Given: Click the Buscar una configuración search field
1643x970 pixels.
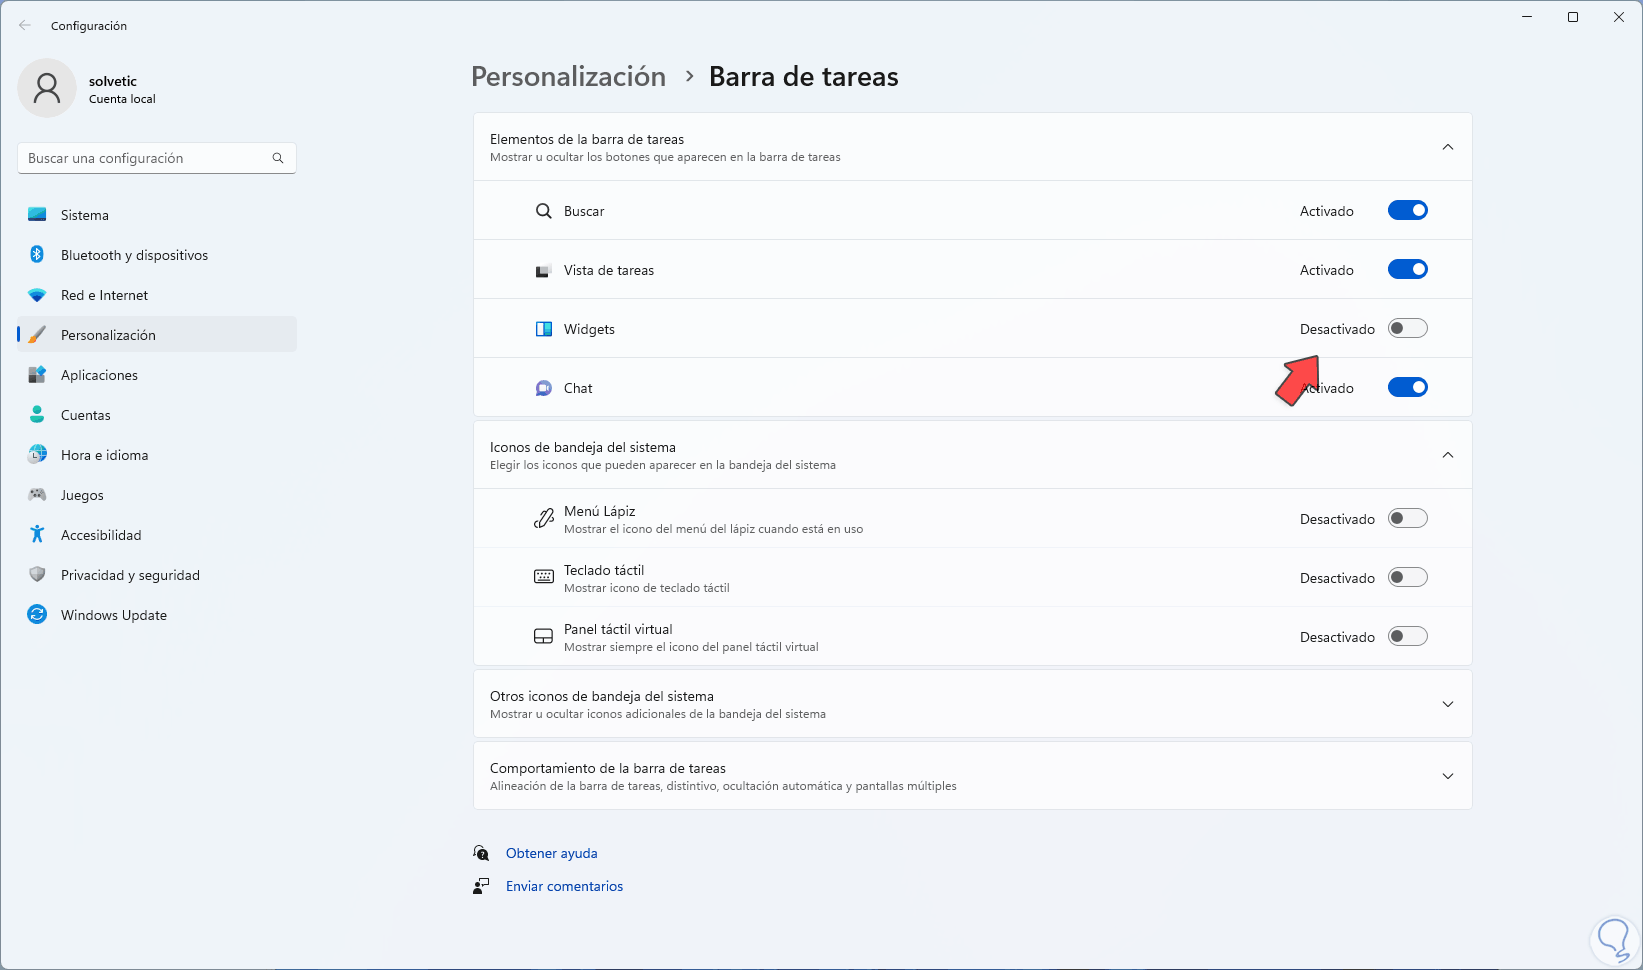Looking at the screenshot, I should 145,158.
